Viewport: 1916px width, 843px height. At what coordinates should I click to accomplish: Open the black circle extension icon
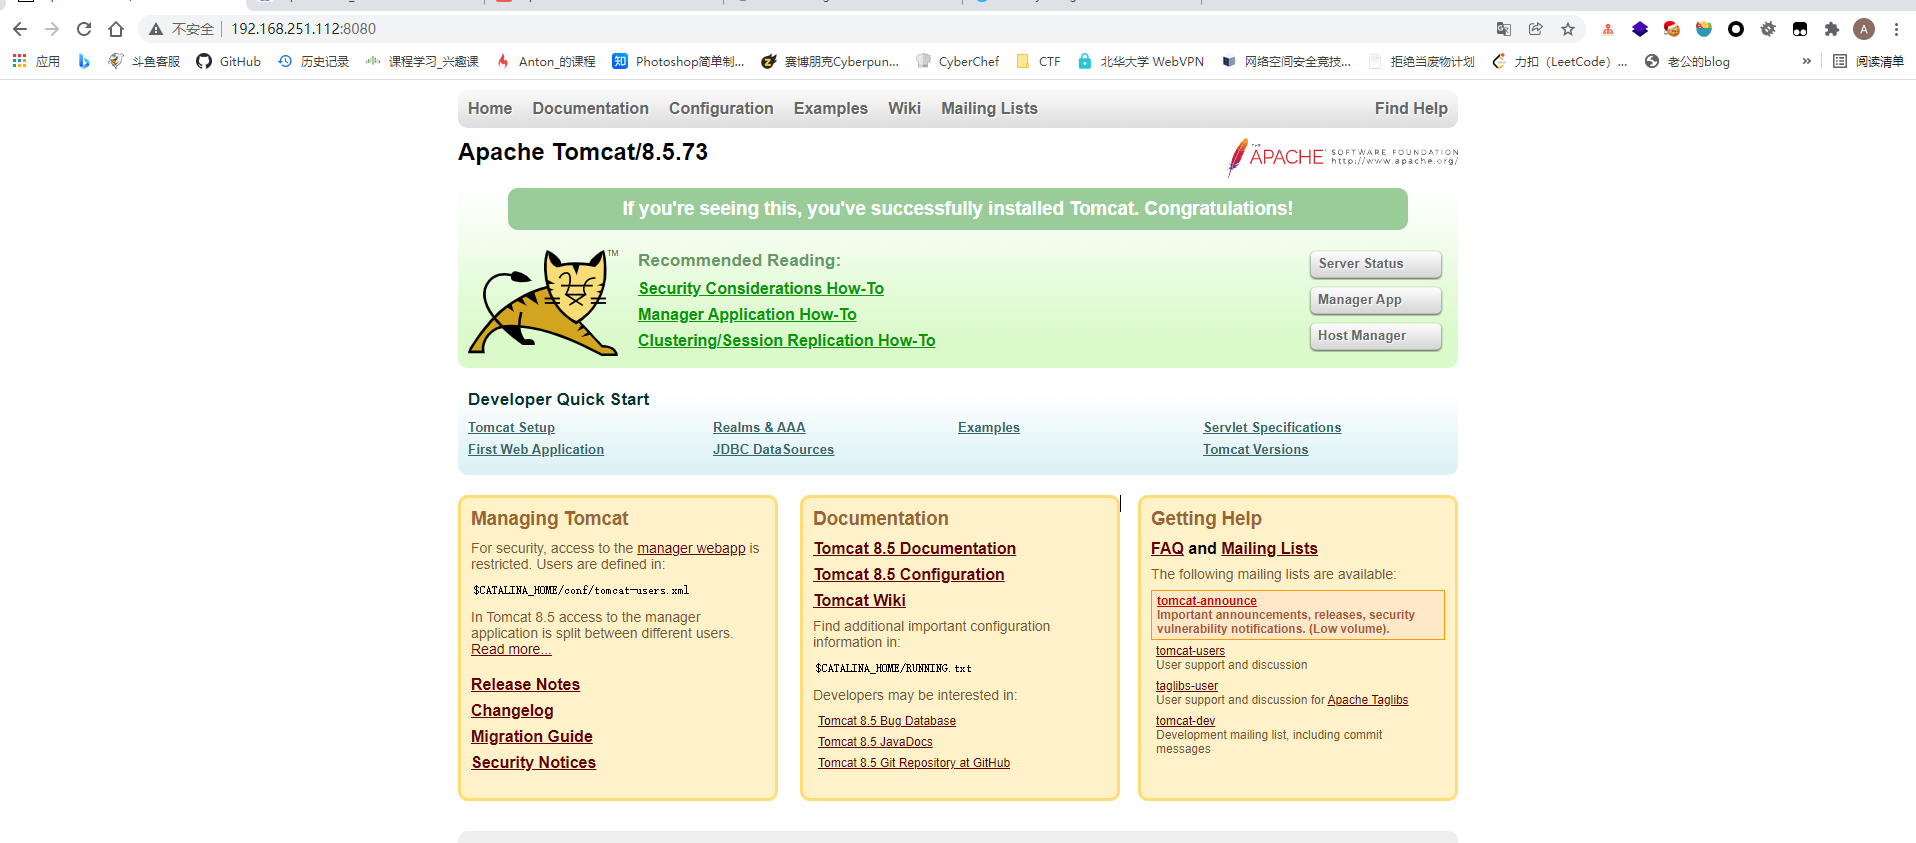[1736, 29]
